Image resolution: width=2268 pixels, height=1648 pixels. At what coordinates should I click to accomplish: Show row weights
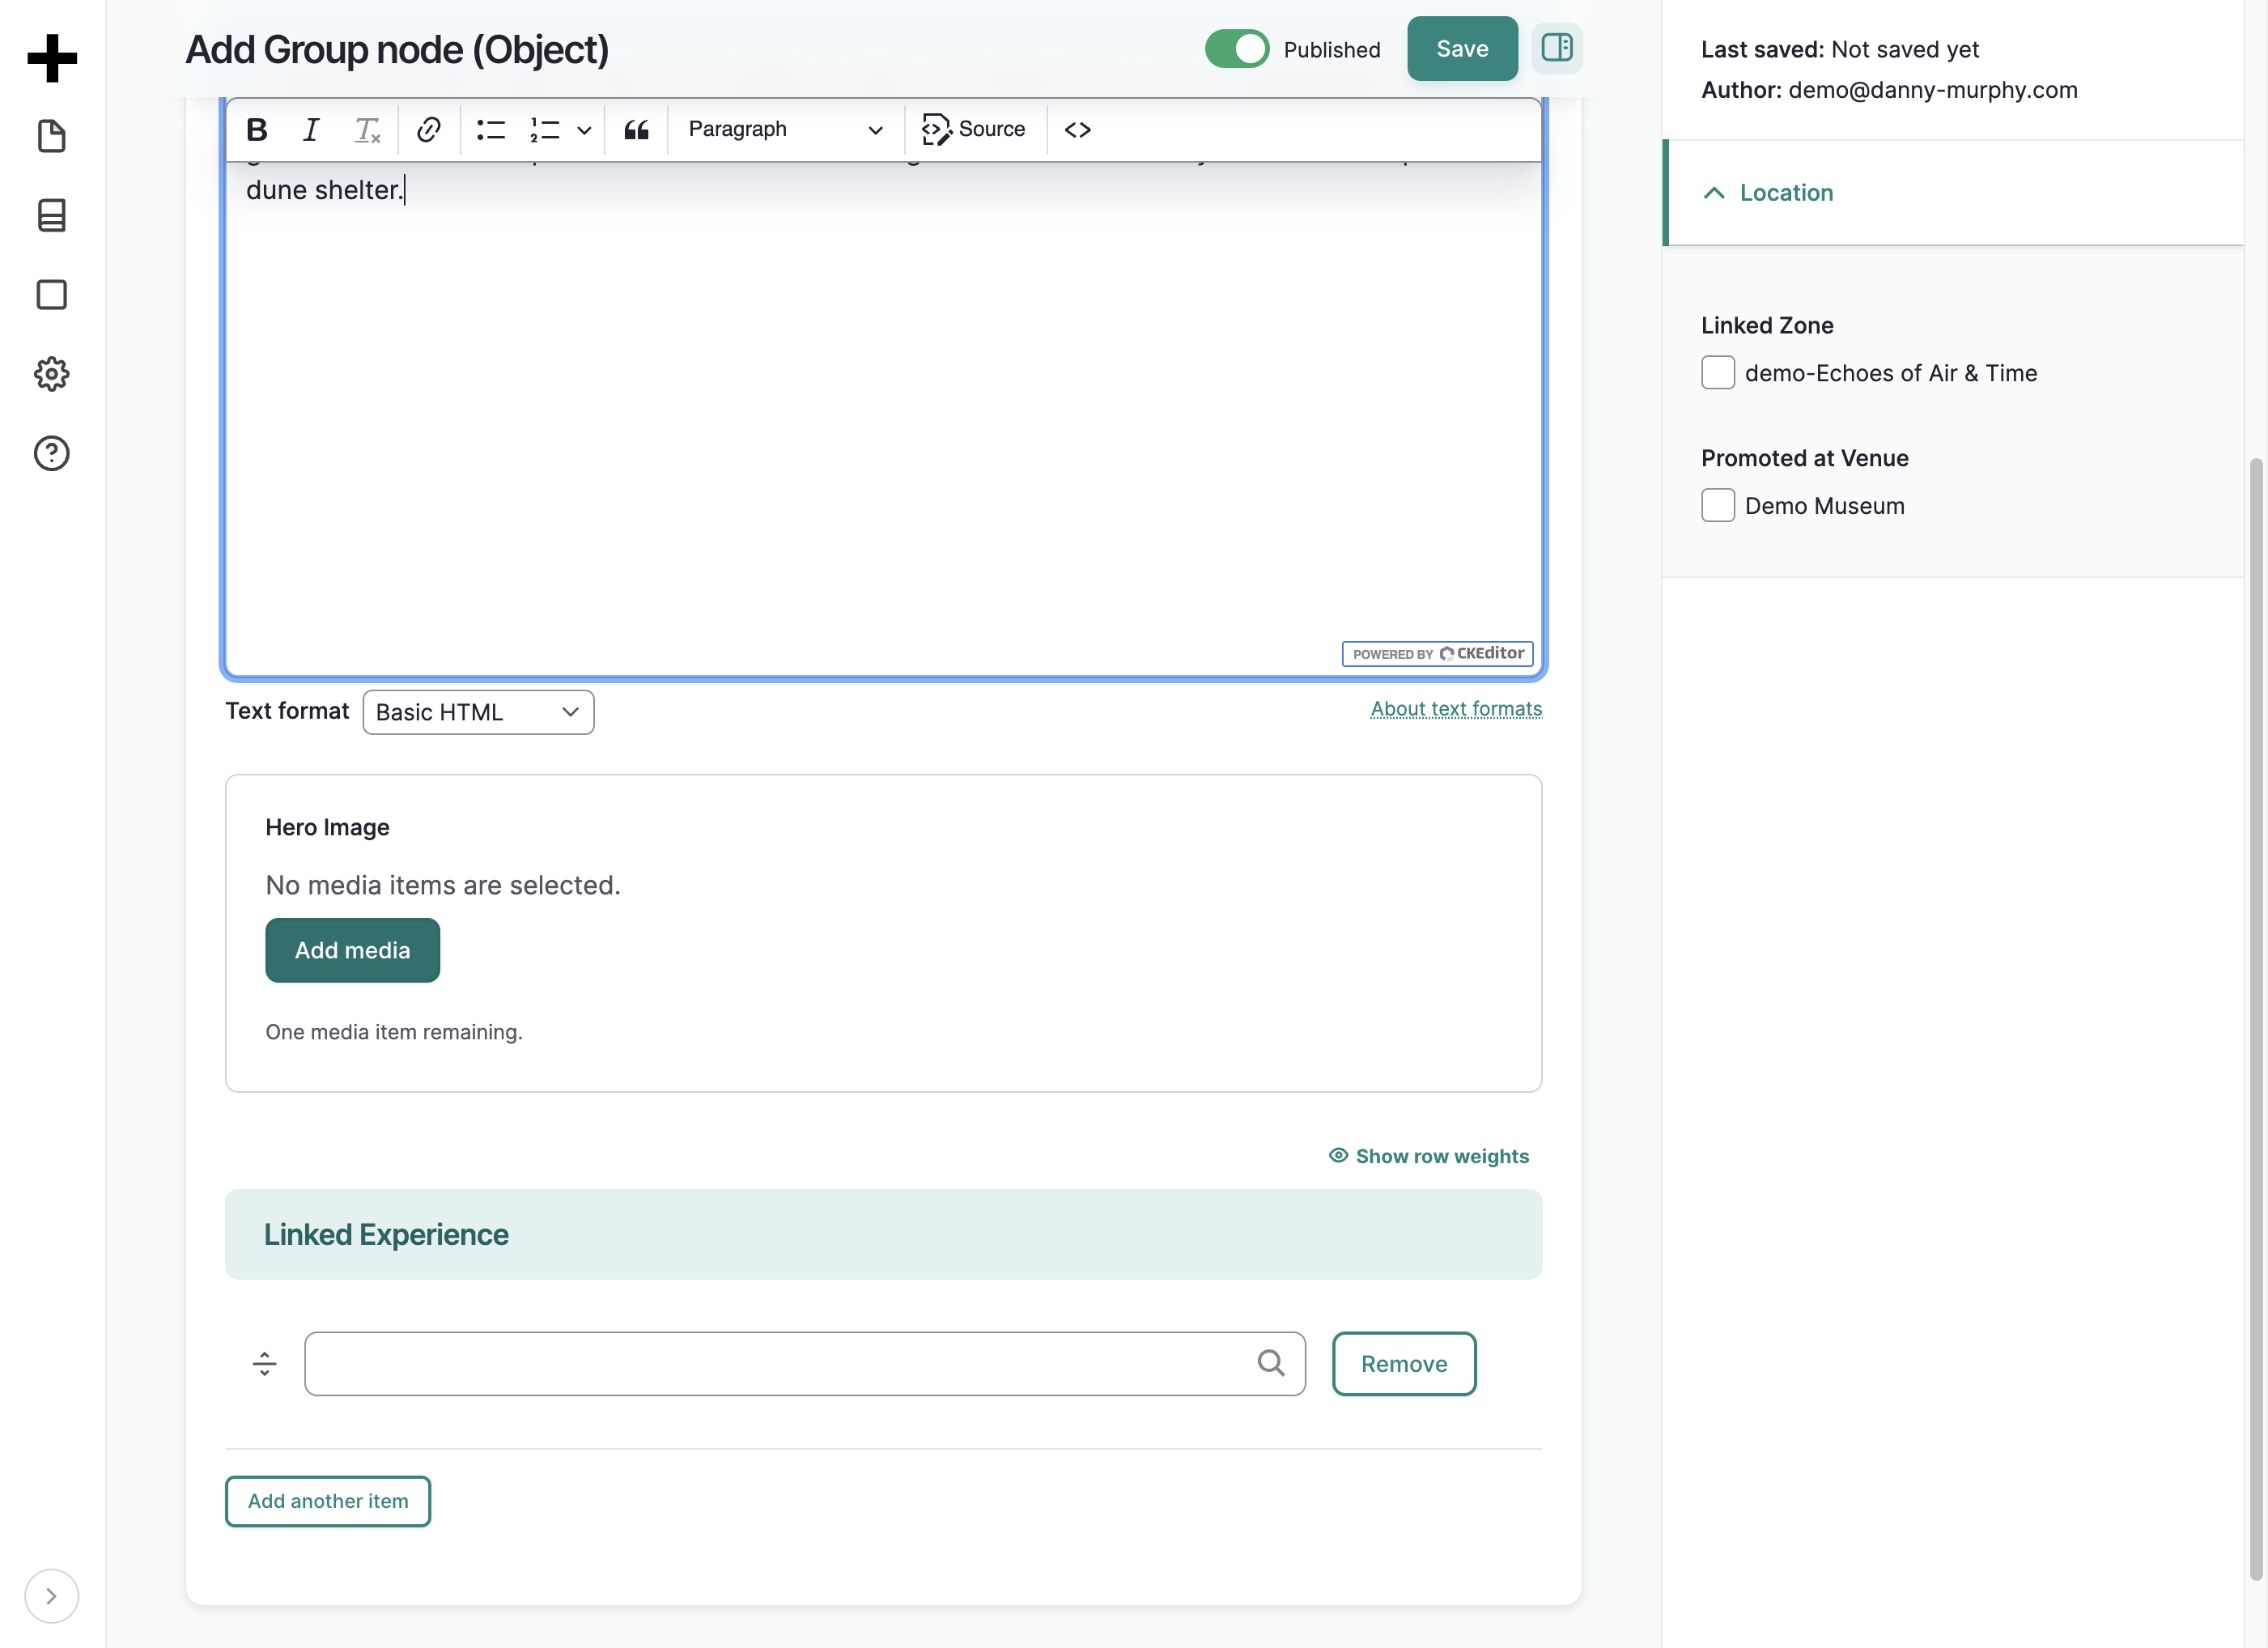point(1429,1156)
